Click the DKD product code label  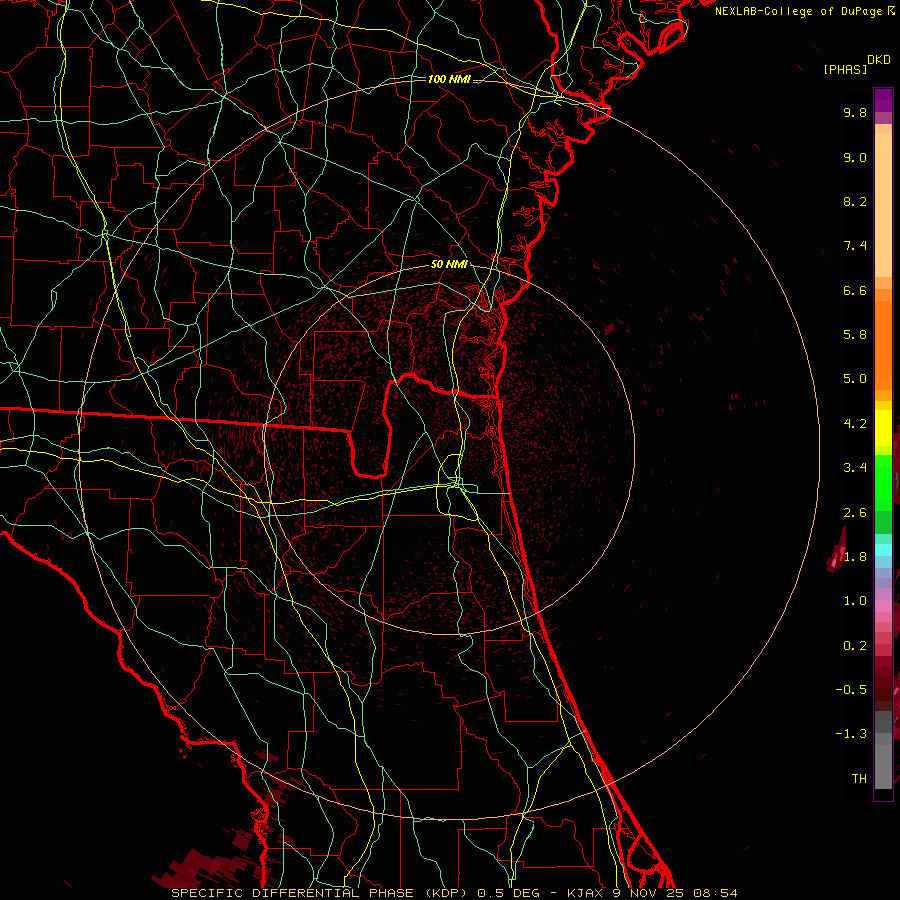coord(878,60)
